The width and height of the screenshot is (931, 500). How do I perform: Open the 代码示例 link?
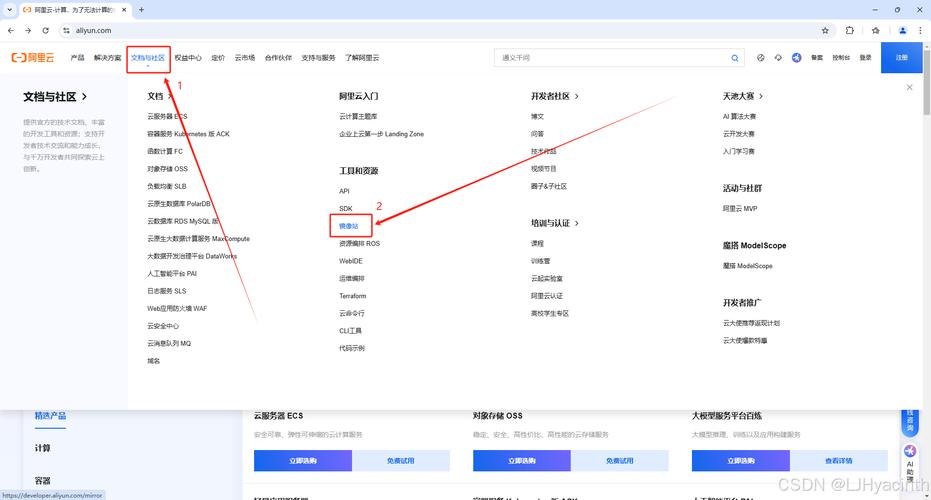pyautogui.click(x=352, y=348)
